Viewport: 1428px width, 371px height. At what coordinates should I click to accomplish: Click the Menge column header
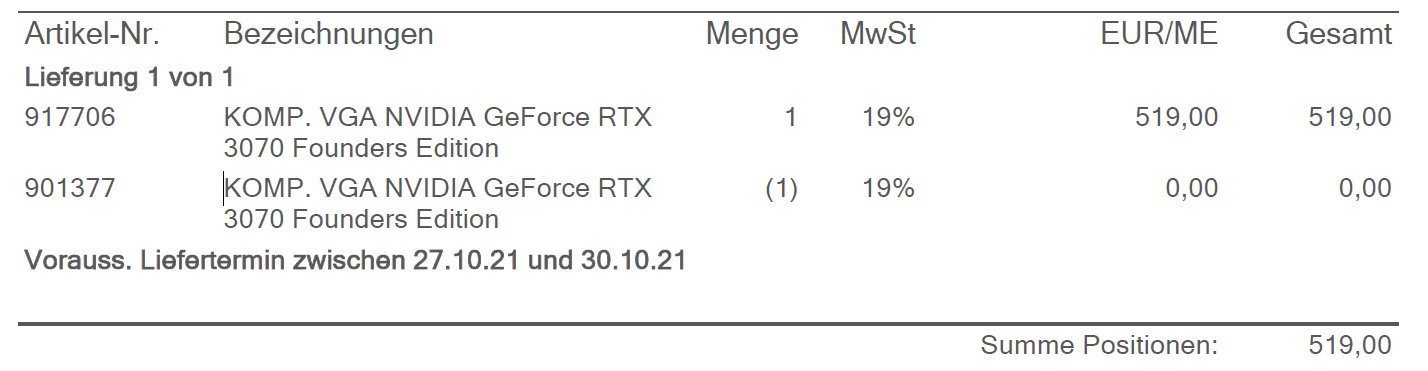click(x=752, y=35)
